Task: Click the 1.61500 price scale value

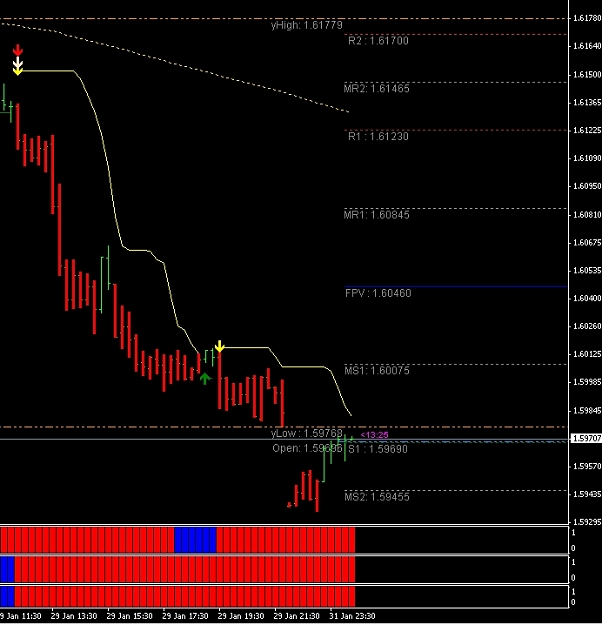Action: pos(587,75)
